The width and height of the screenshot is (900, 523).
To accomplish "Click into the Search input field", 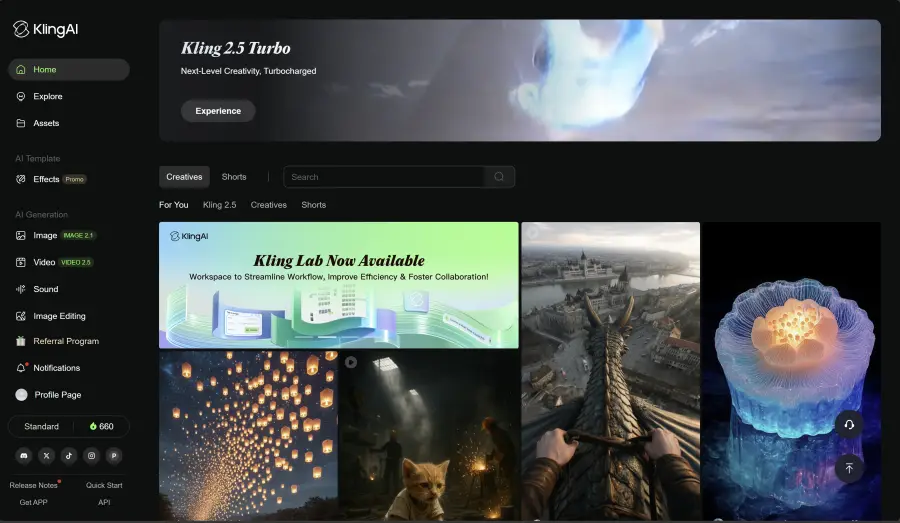I will tap(385, 177).
